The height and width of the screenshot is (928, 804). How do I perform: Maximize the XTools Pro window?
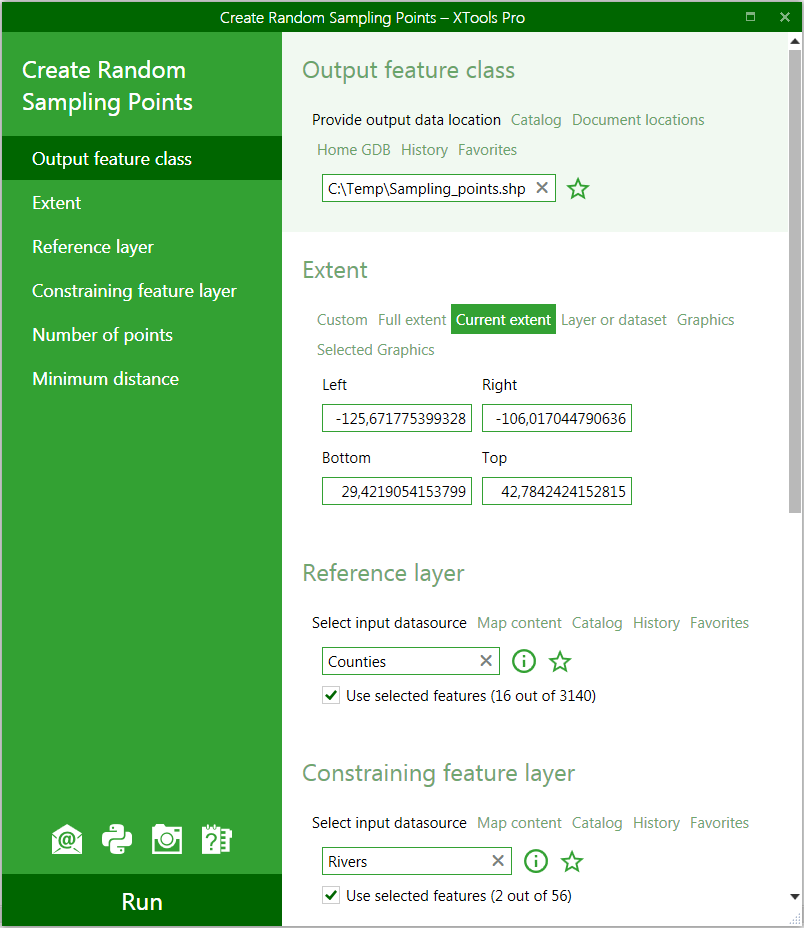750,17
